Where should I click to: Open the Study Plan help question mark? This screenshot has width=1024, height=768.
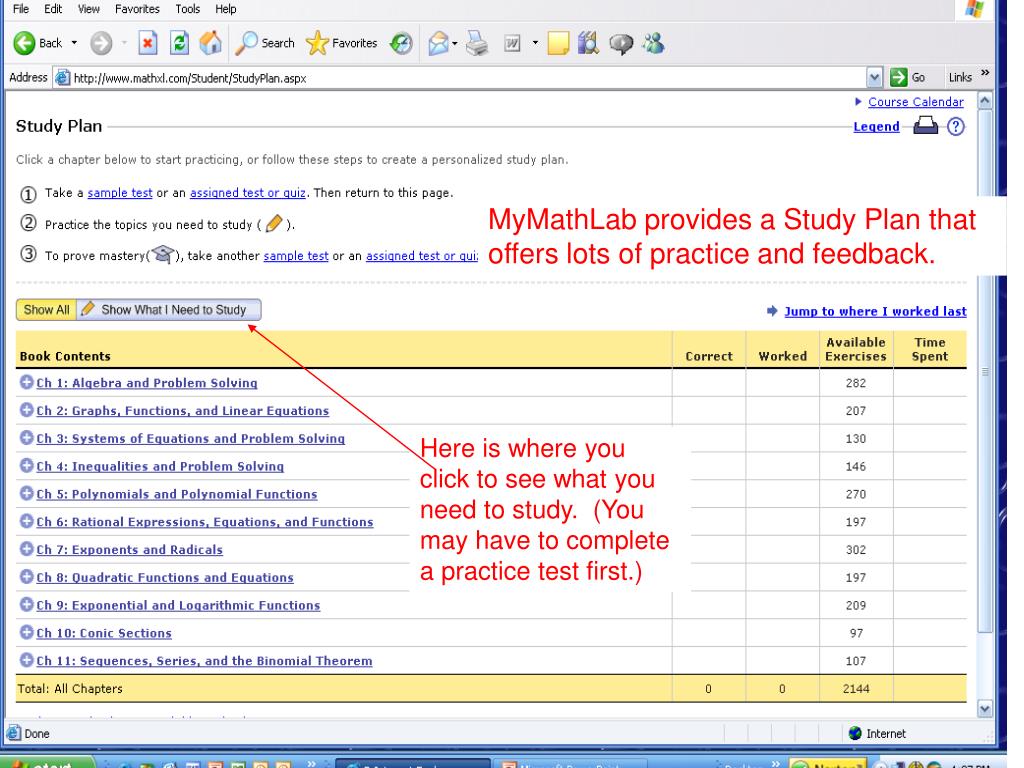[x=955, y=126]
